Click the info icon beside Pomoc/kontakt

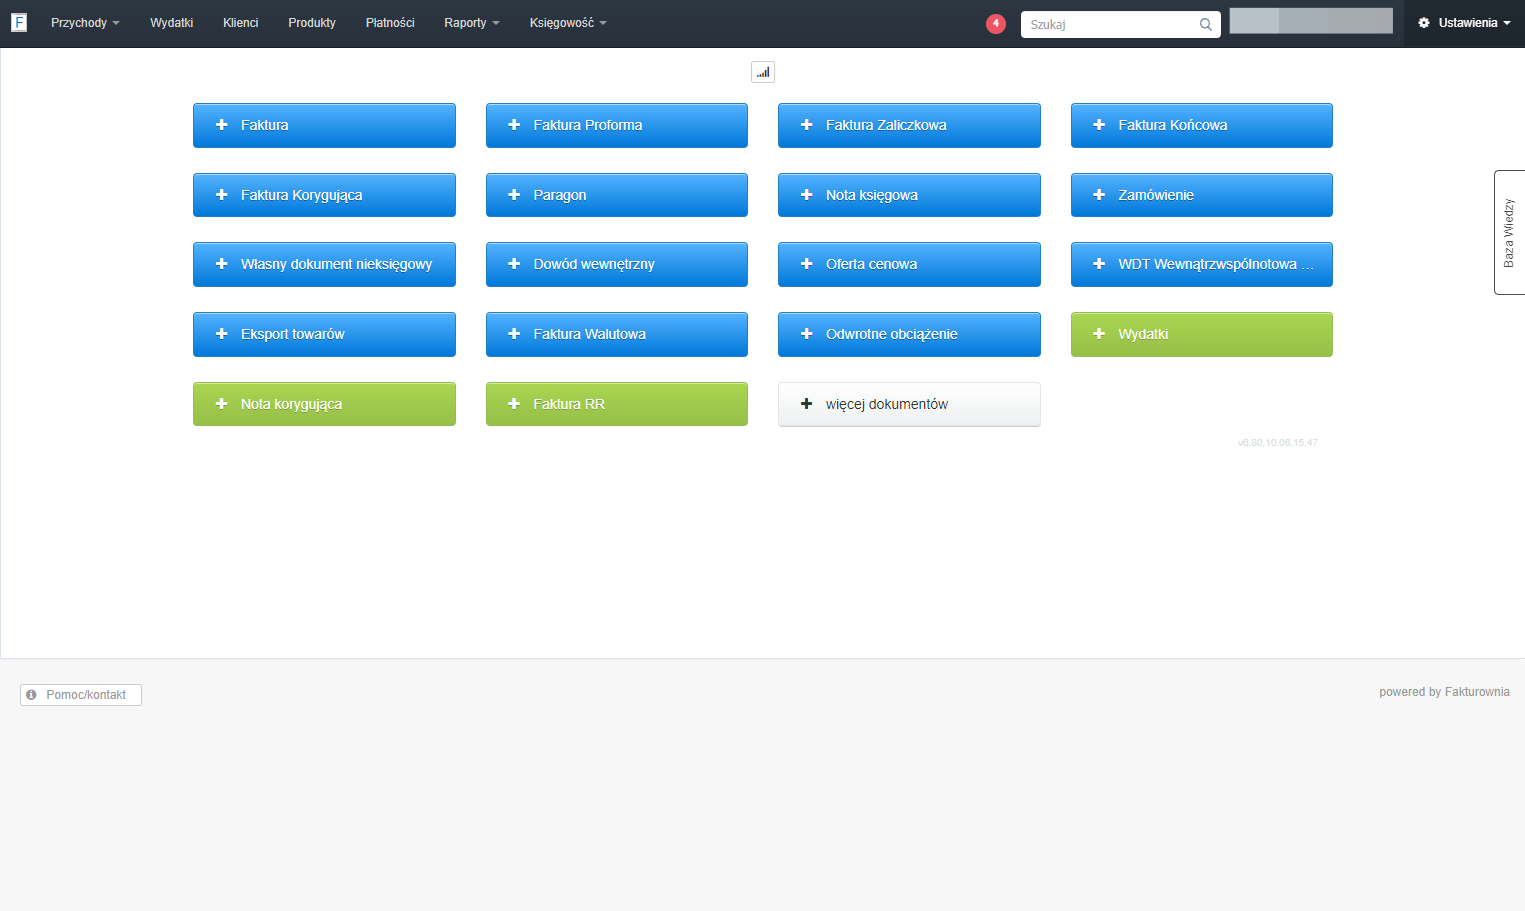click(31, 695)
